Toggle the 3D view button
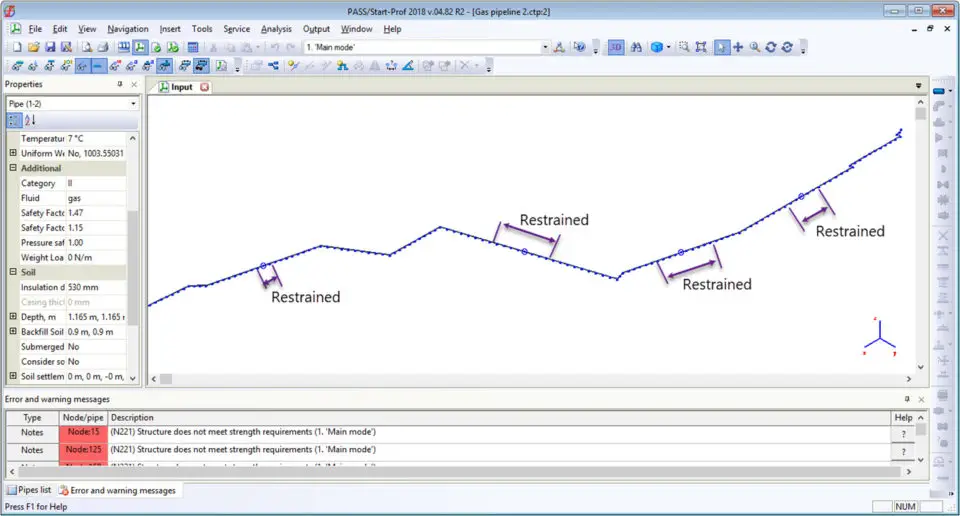The image size is (960, 516). coord(616,47)
